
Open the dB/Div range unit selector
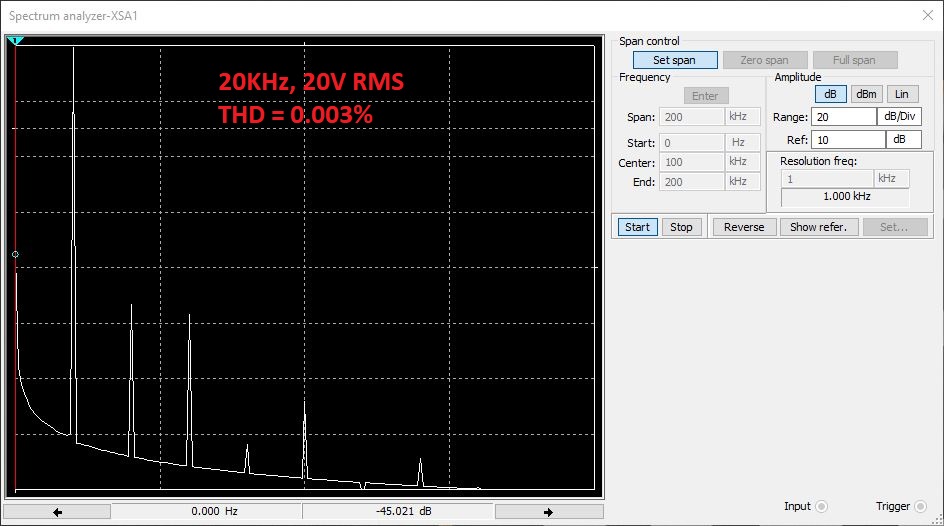click(899, 117)
